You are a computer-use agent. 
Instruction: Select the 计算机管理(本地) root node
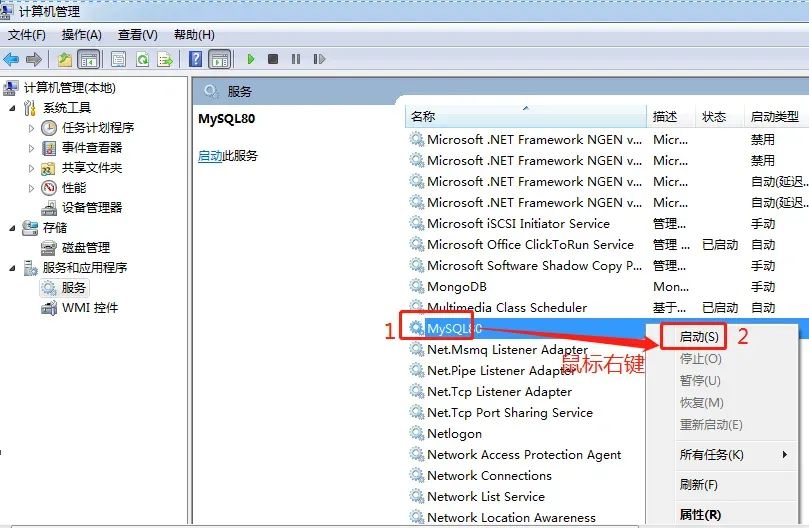point(70,88)
